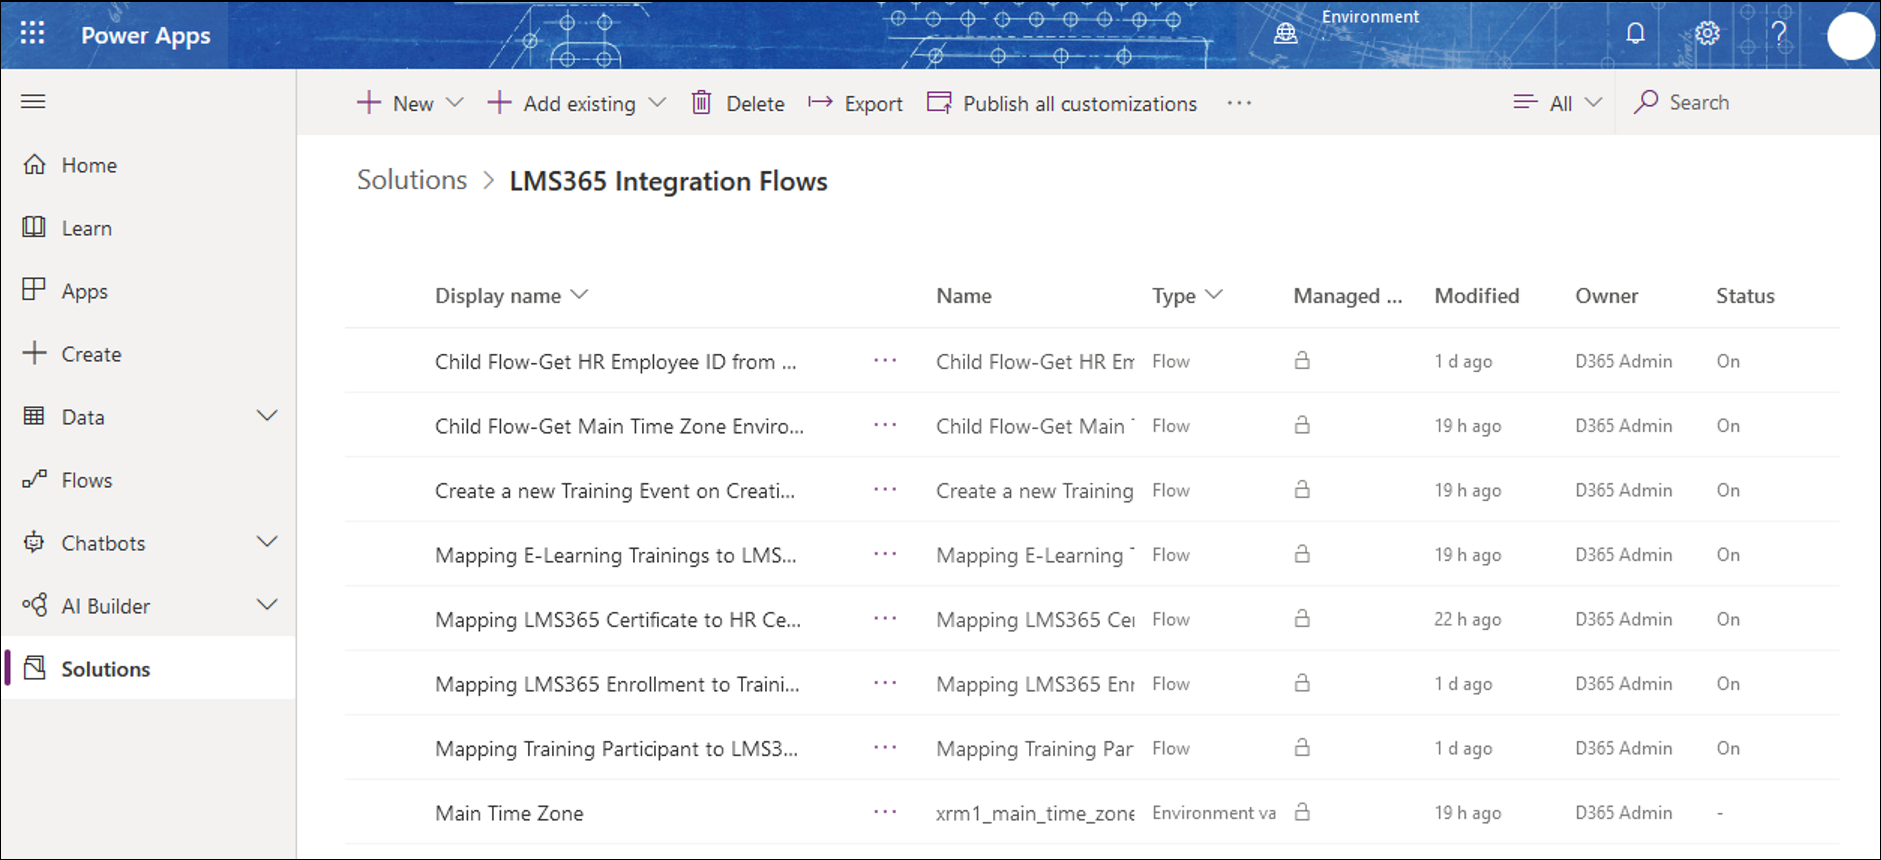Viewport: 1881px width, 860px height.
Task: Open Mapping Training Participant flow
Action: 616,749
